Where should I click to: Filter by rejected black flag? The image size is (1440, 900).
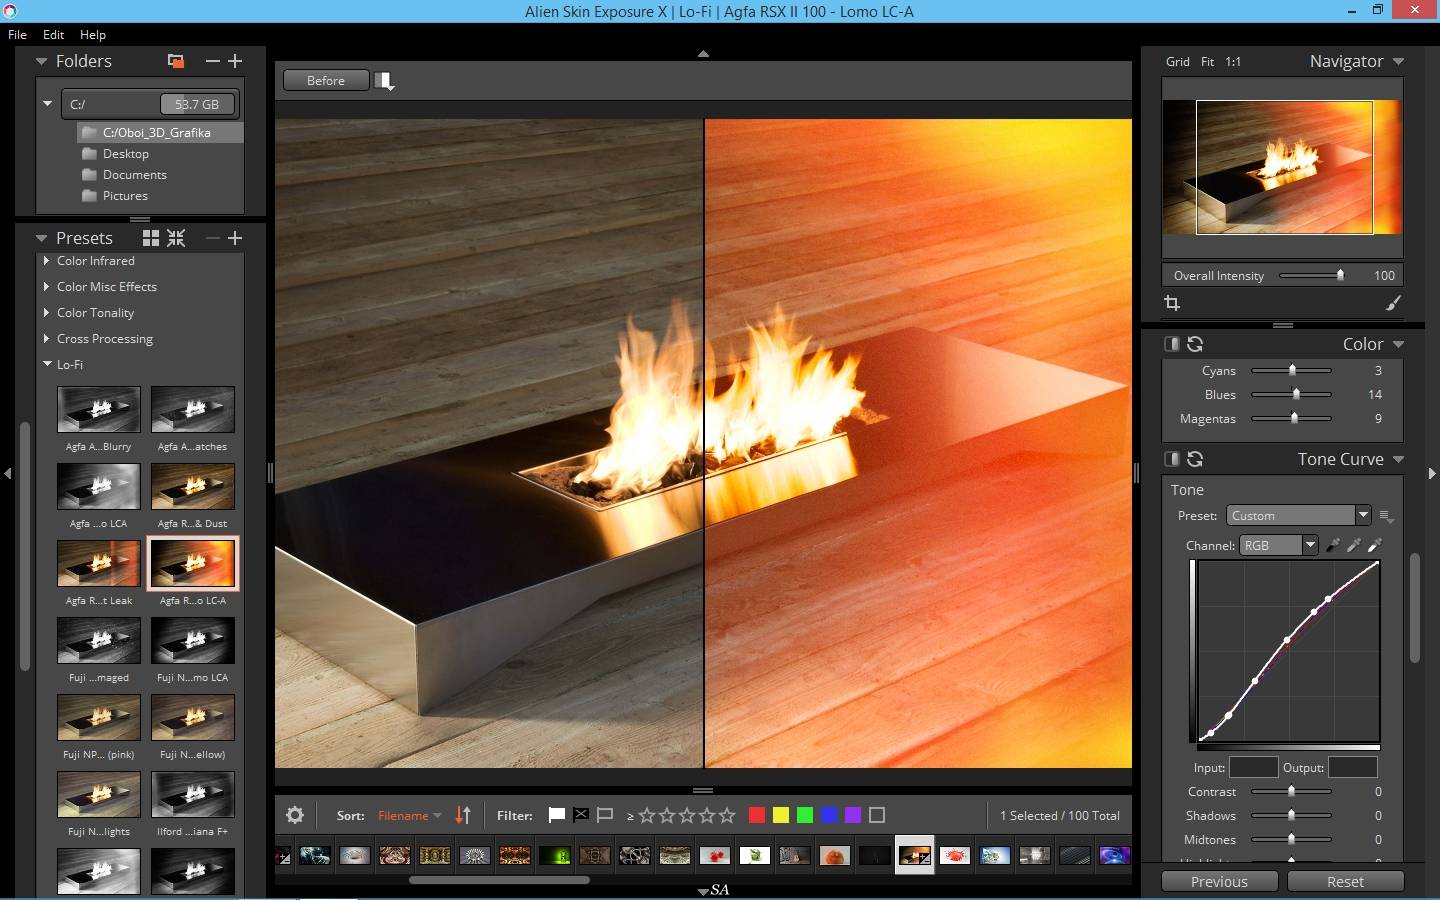(581, 815)
